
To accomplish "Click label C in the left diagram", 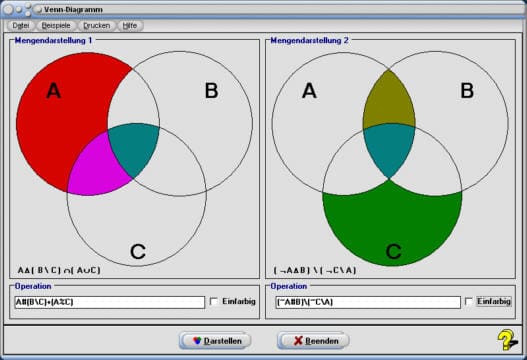I will pyautogui.click(x=138, y=251).
